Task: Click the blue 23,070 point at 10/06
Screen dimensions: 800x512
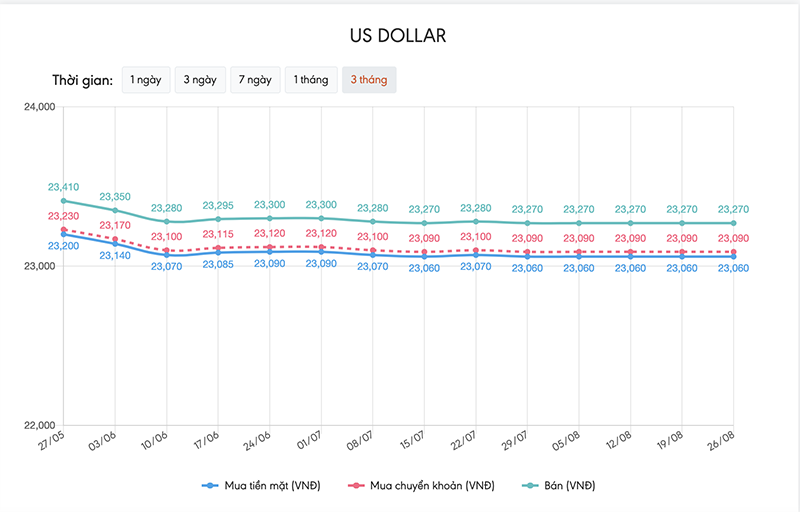Action: (x=167, y=255)
